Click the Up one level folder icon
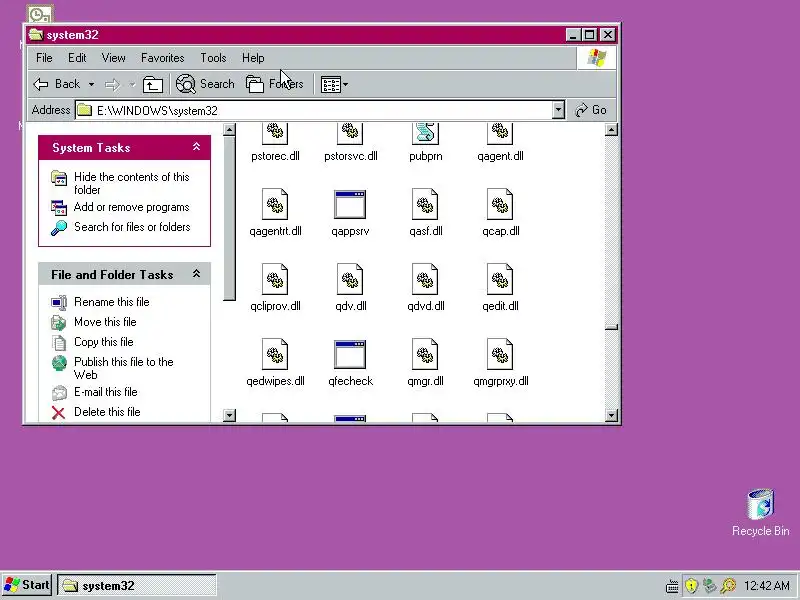 point(153,84)
